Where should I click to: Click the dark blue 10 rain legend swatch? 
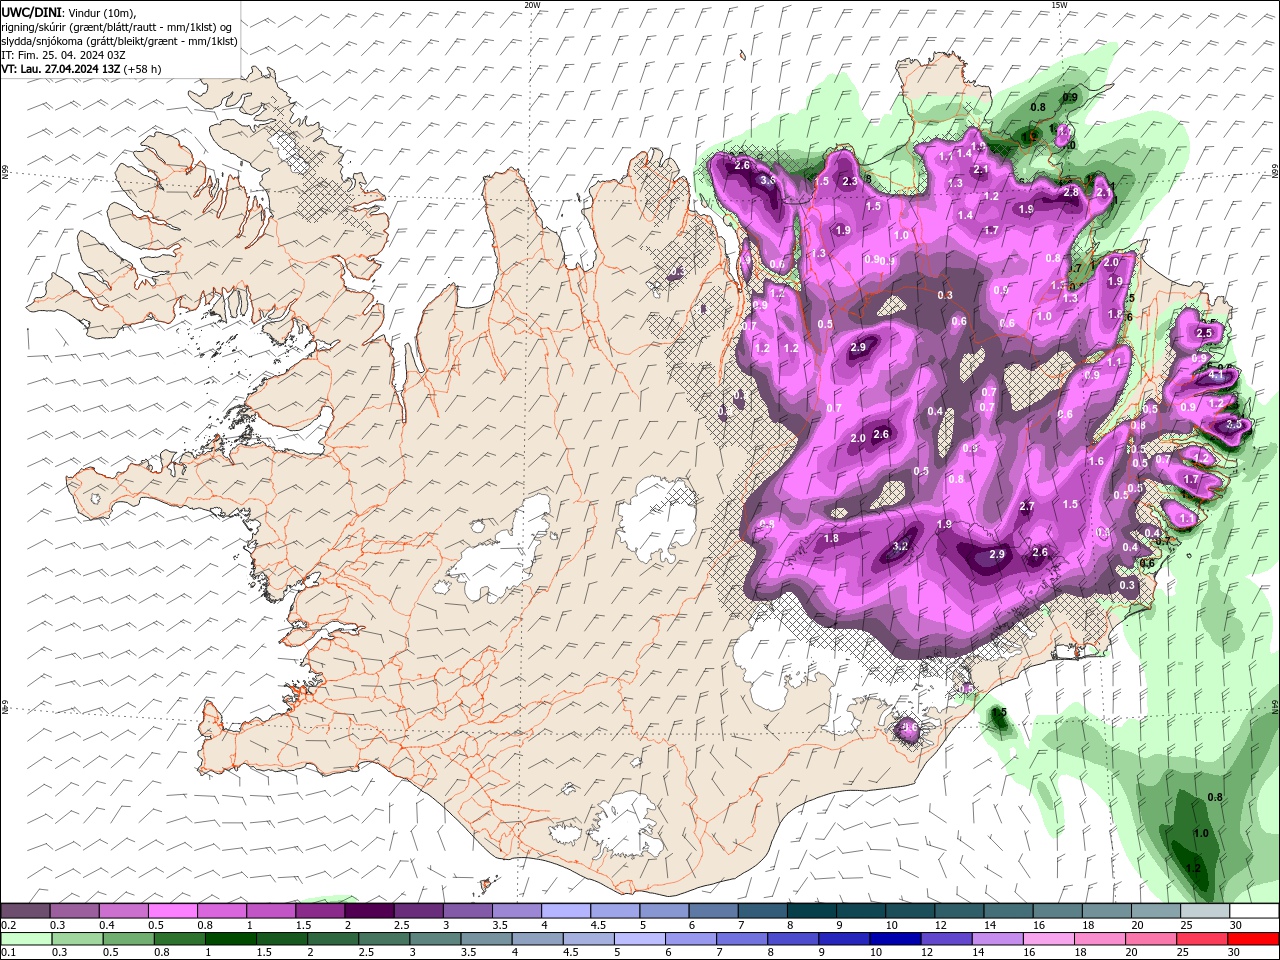[x=894, y=939]
